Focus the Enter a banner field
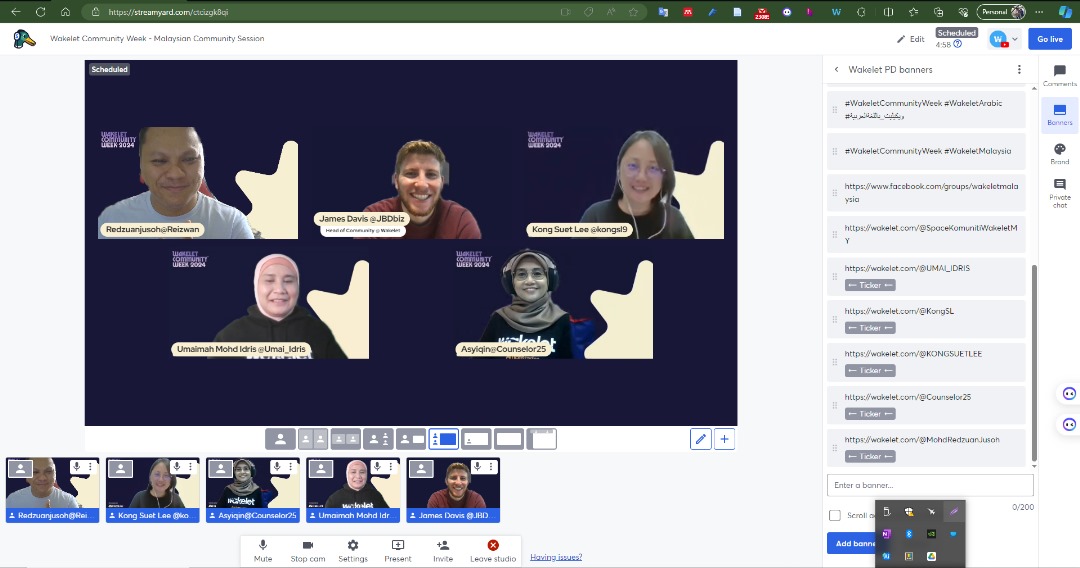Viewport: 1080px width, 568px height. pos(930,485)
